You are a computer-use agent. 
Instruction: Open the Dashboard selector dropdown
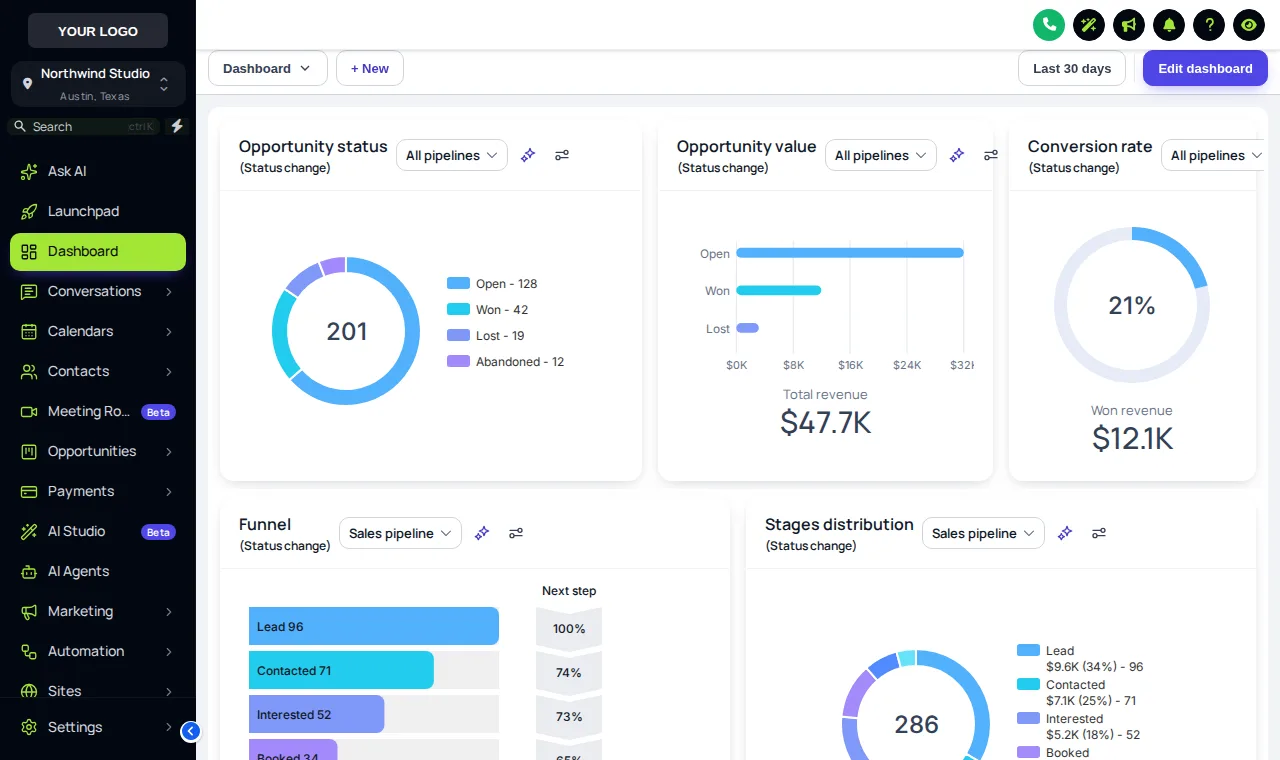point(268,68)
